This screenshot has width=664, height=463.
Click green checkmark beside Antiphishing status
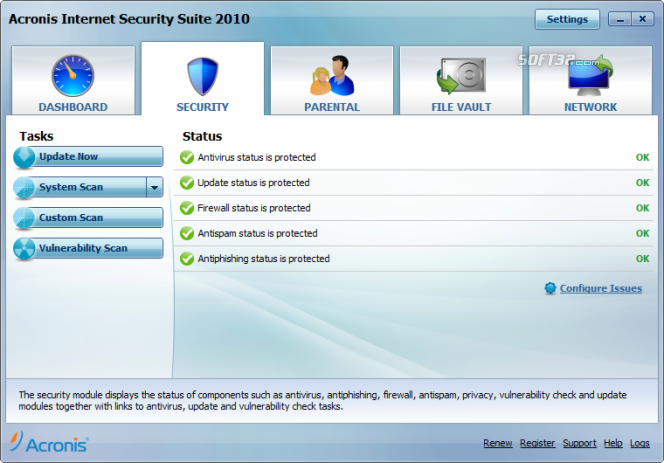tap(187, 259)
